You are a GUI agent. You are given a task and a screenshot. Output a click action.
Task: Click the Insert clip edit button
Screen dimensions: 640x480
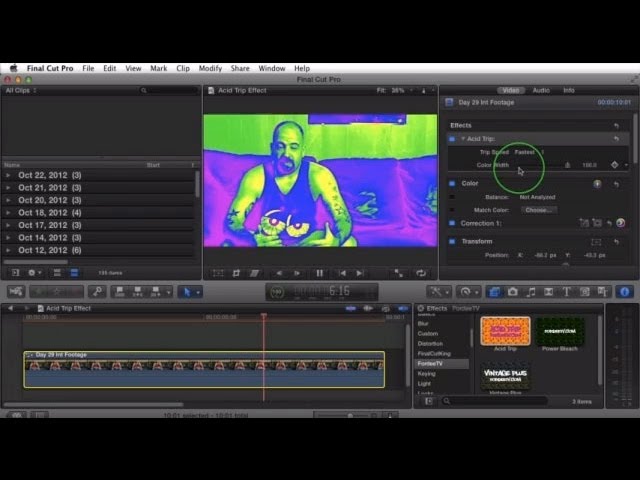tap(138, 291)
